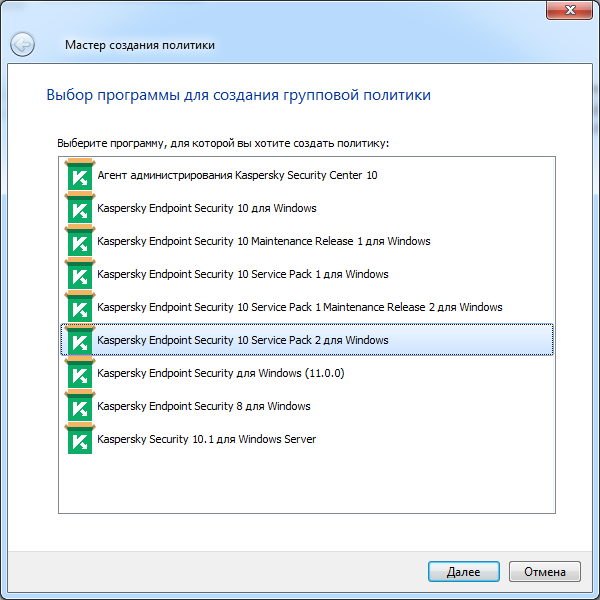Click icon of Endpoint Security 10 Service Pack 1 для Windows
600x600 pixels.
(80, 273)
